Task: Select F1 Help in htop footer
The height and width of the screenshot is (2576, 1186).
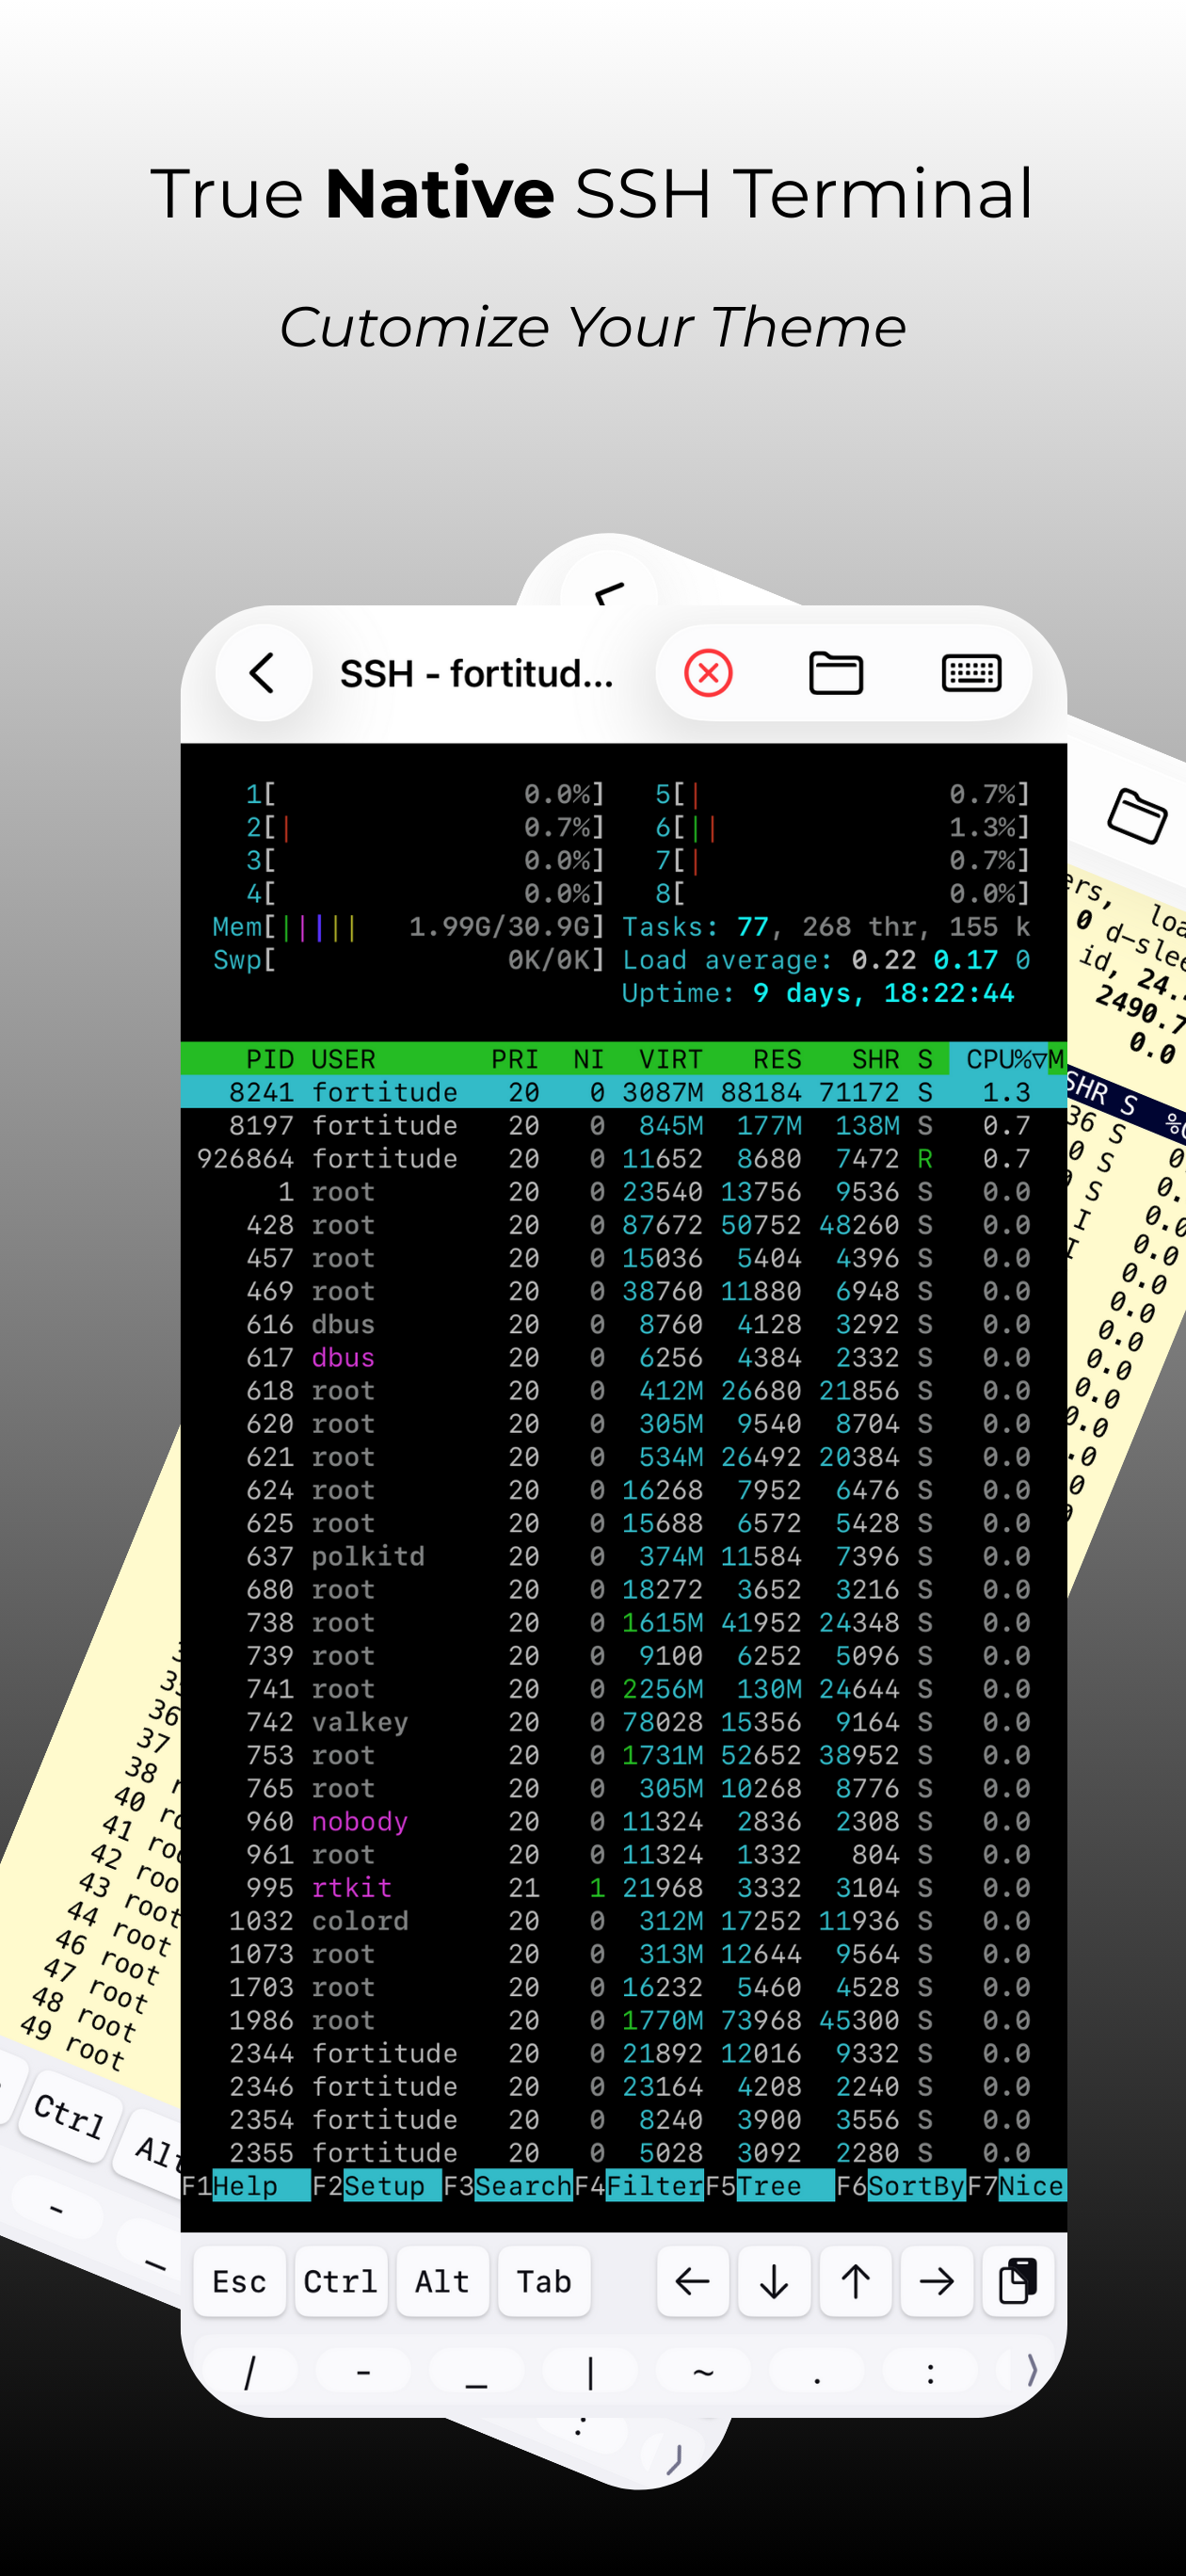Action: click(245, 2186)
